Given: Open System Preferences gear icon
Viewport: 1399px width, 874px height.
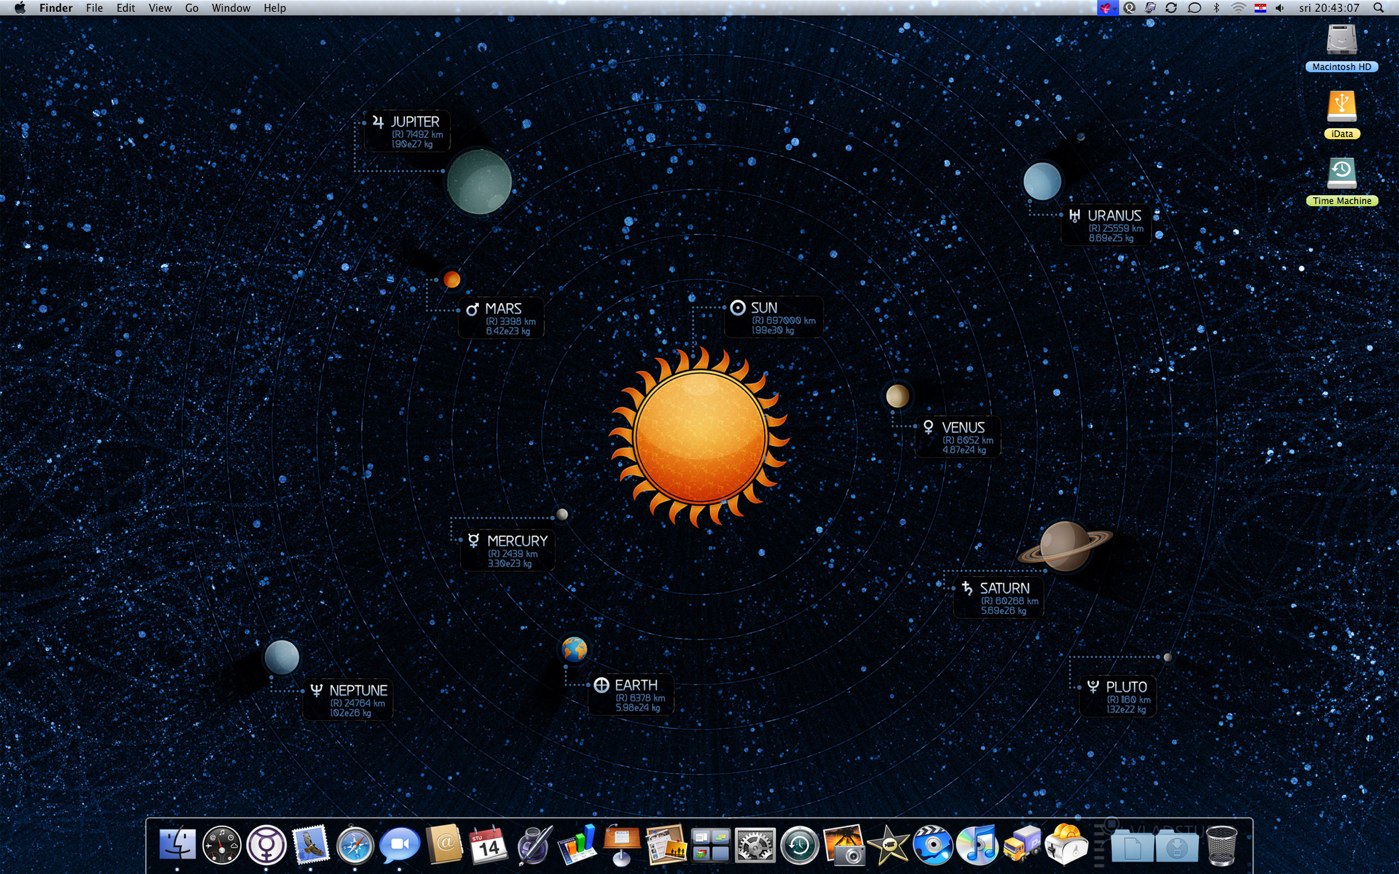Looking at the screenshot, I should (755, 846).
